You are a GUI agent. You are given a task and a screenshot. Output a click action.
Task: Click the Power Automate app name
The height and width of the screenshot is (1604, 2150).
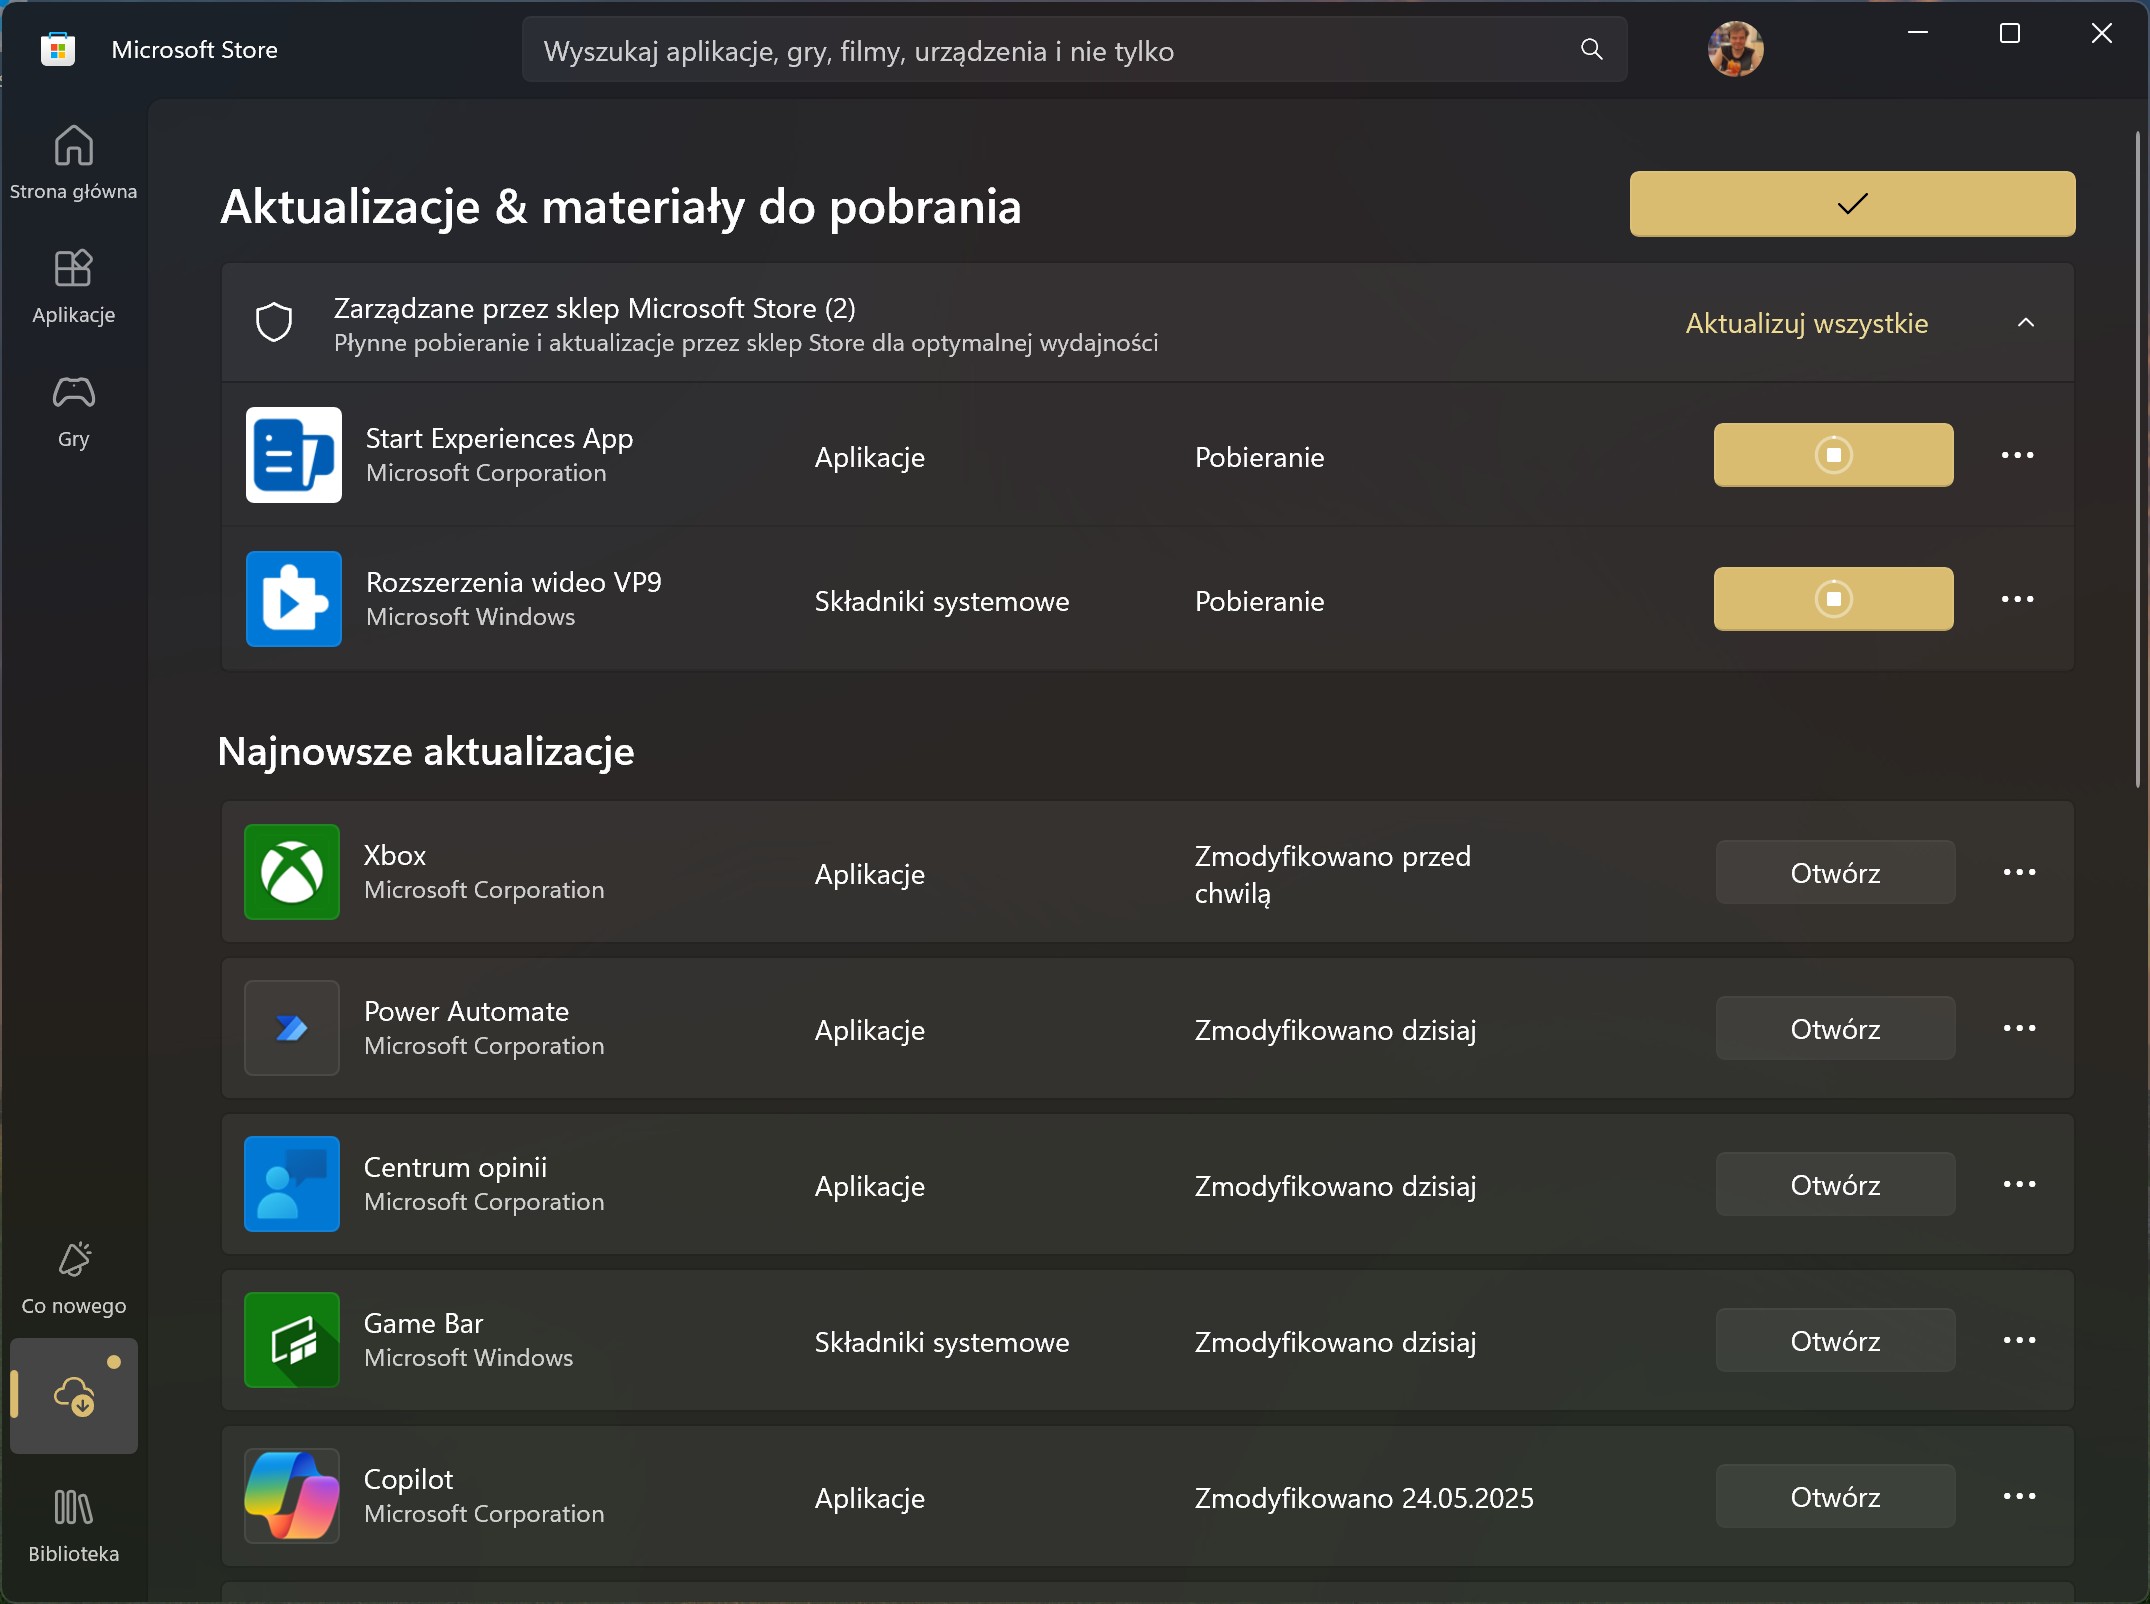tap(466, 1011)
